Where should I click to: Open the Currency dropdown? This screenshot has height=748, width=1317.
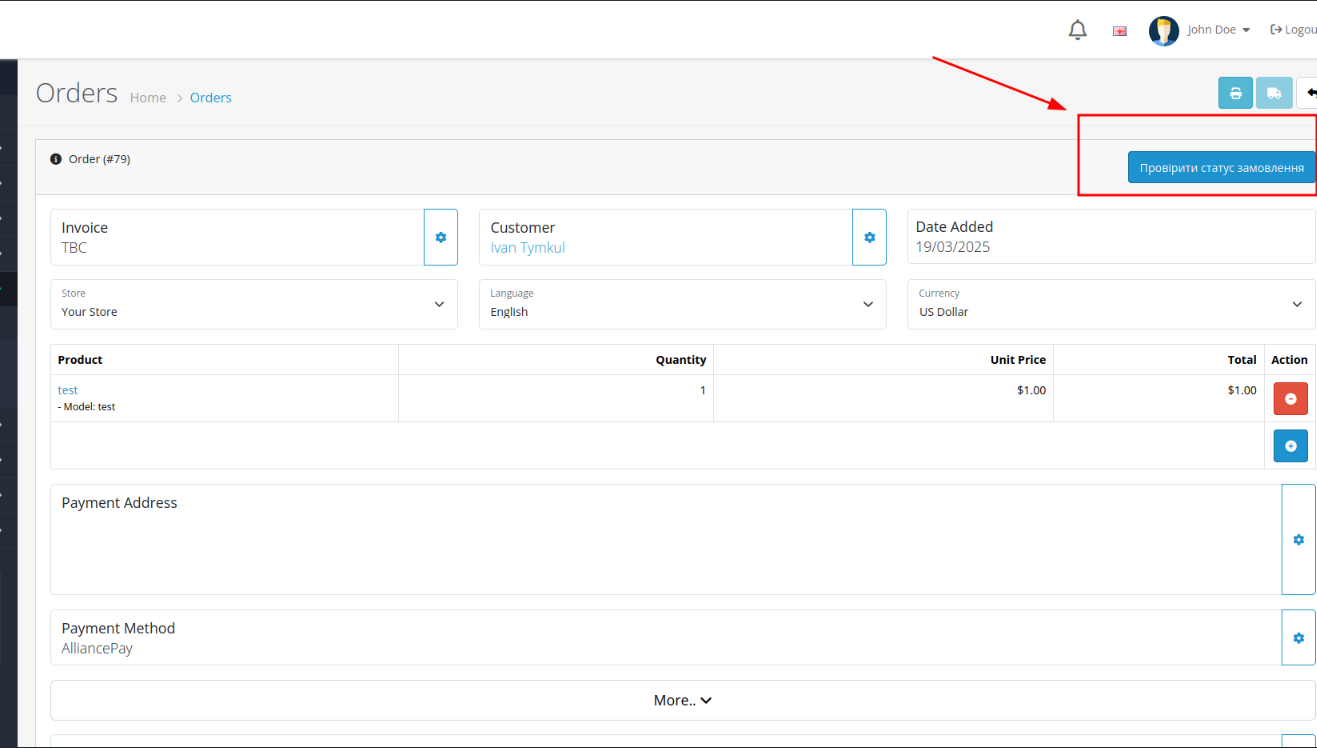(x=1110, y=304)
